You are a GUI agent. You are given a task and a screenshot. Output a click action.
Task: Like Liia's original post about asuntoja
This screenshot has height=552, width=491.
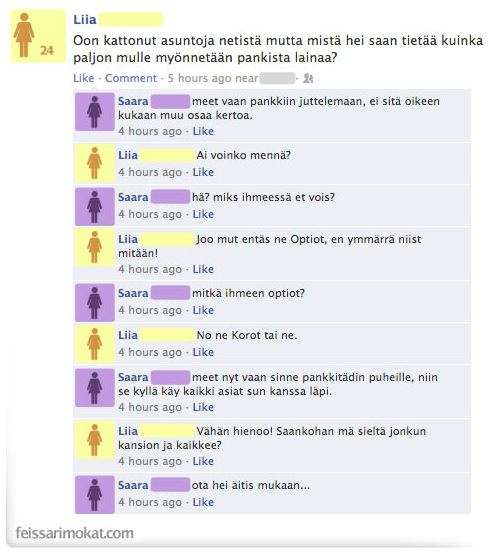[84, 78]
